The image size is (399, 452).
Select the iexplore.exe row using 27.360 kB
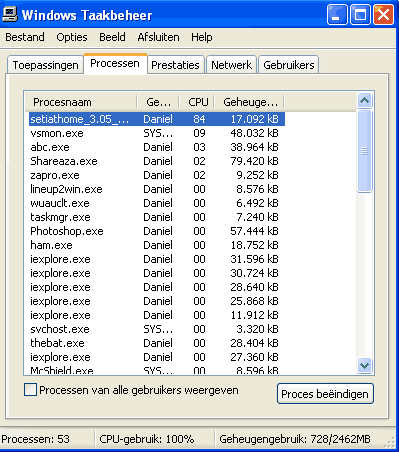click(157, 357)
